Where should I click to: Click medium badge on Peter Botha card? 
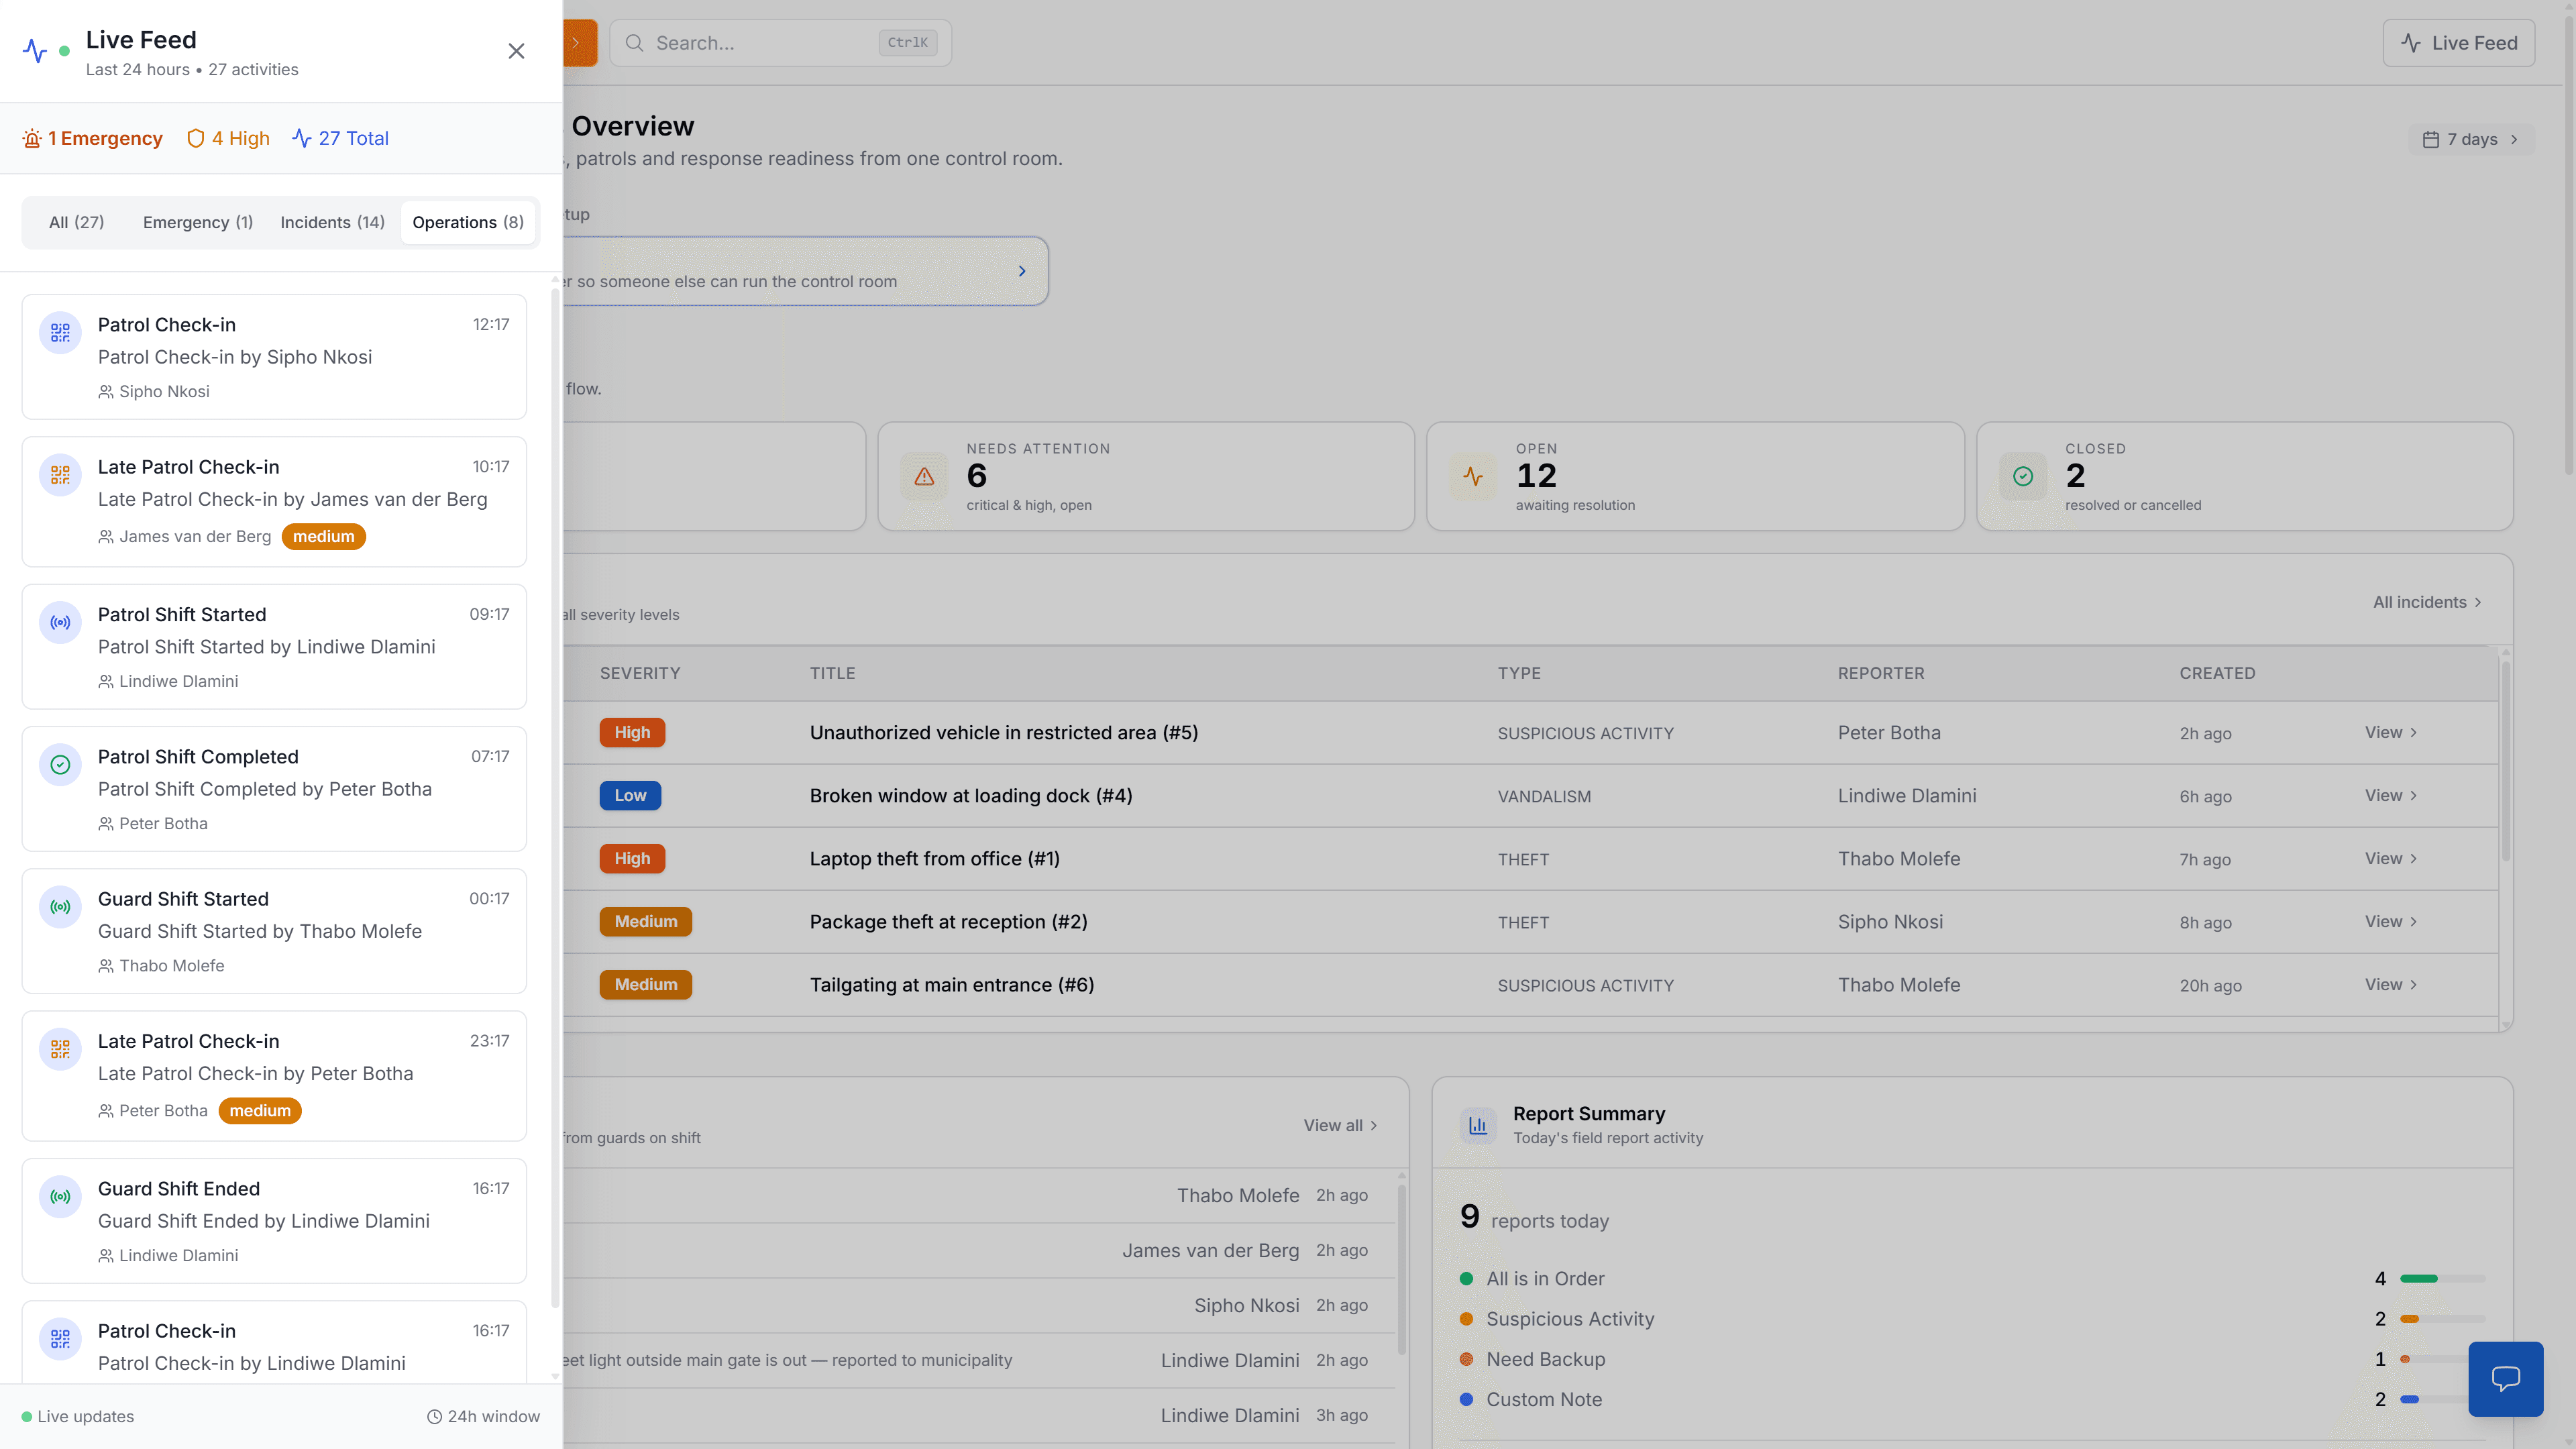pyautogui.click(x=260, y=1111)
